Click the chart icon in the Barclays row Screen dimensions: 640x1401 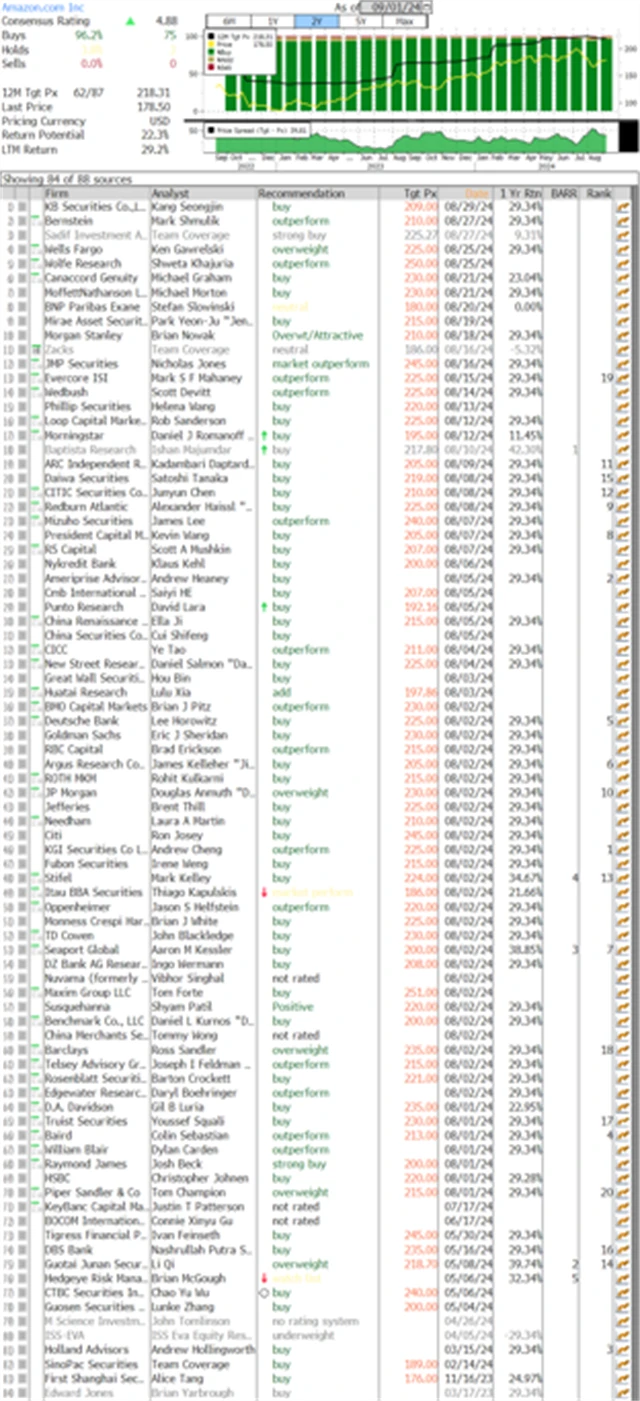click(x=623, y=1049)
